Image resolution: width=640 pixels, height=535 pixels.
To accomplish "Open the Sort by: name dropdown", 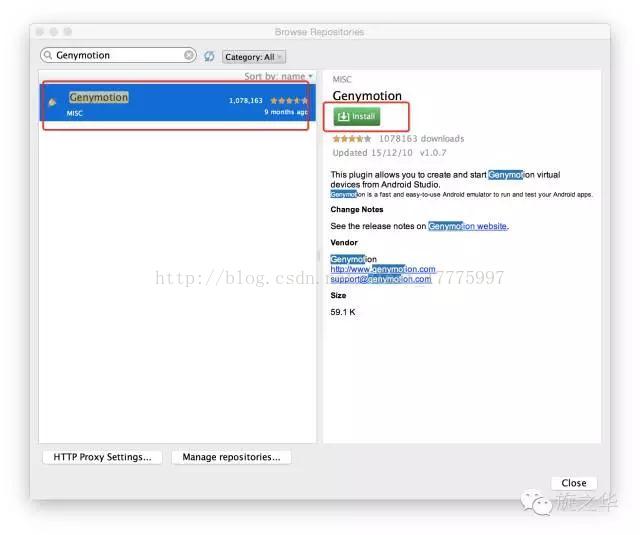I will pos(278,76).
